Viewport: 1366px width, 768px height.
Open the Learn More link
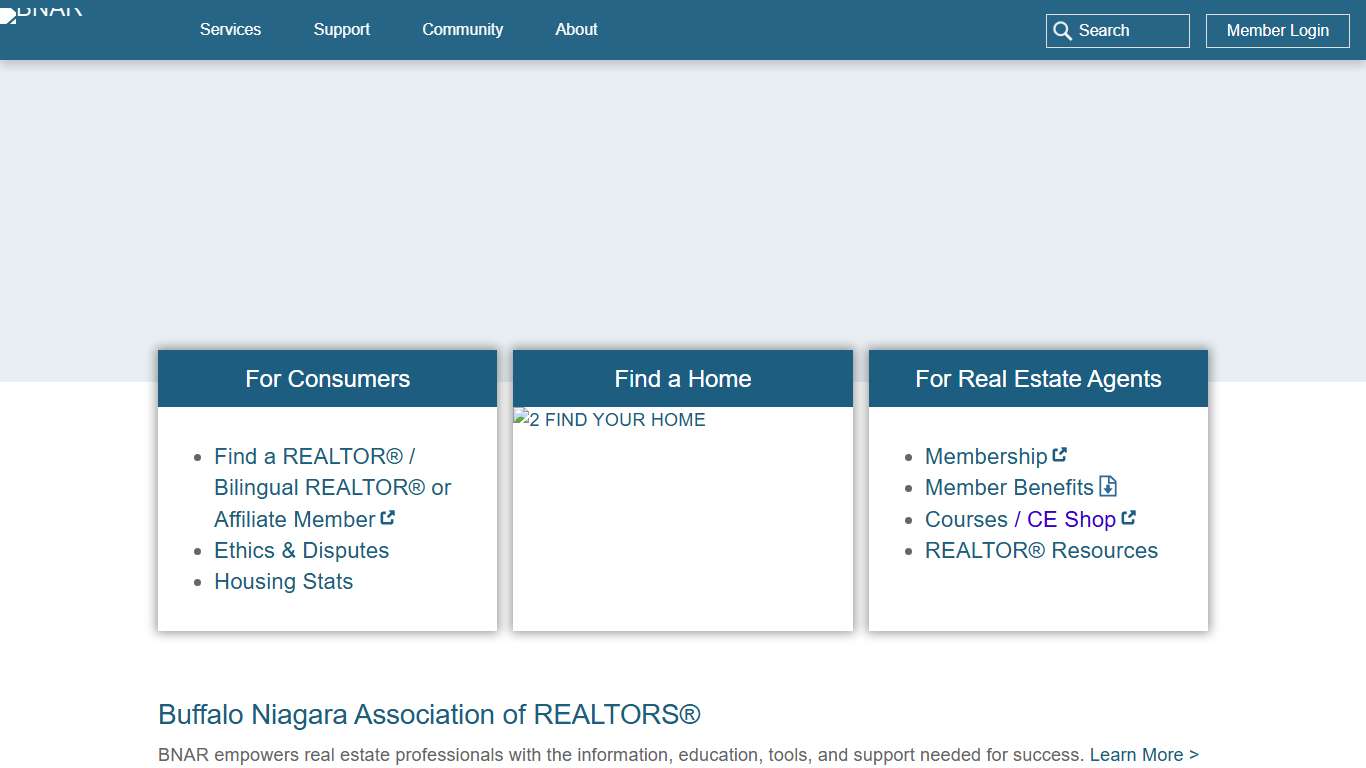pyautogui.click(x=1143, y=754)
